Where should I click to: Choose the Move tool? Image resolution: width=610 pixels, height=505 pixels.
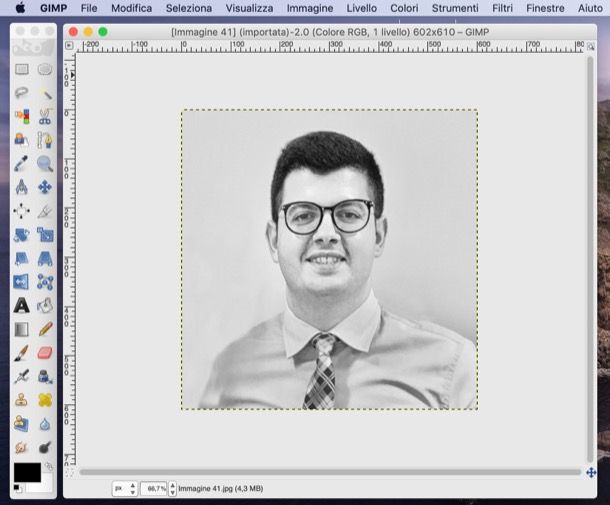(45, 188)
